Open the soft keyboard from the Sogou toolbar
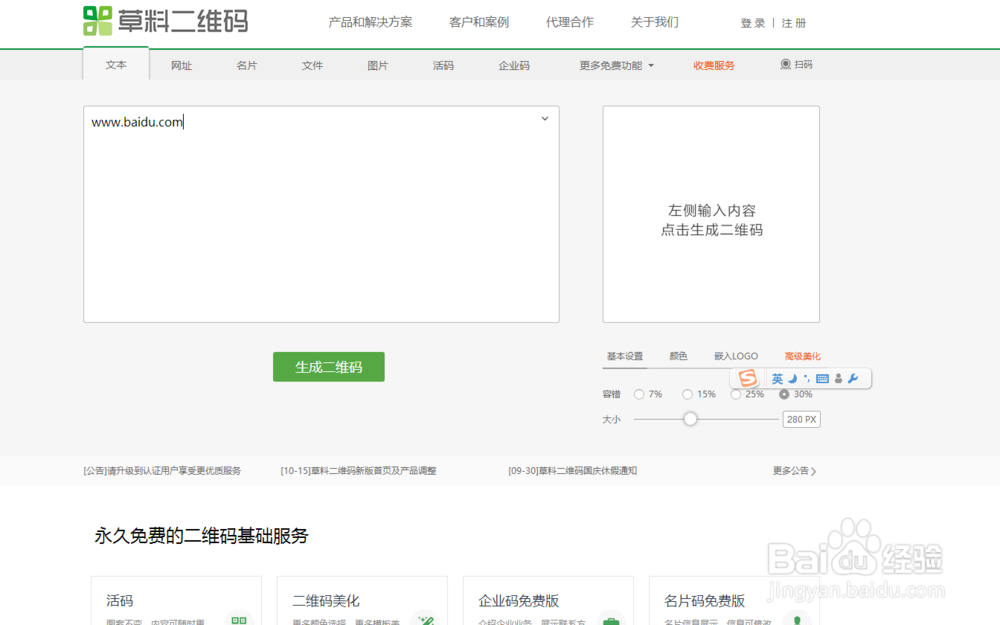 (822, 378)
